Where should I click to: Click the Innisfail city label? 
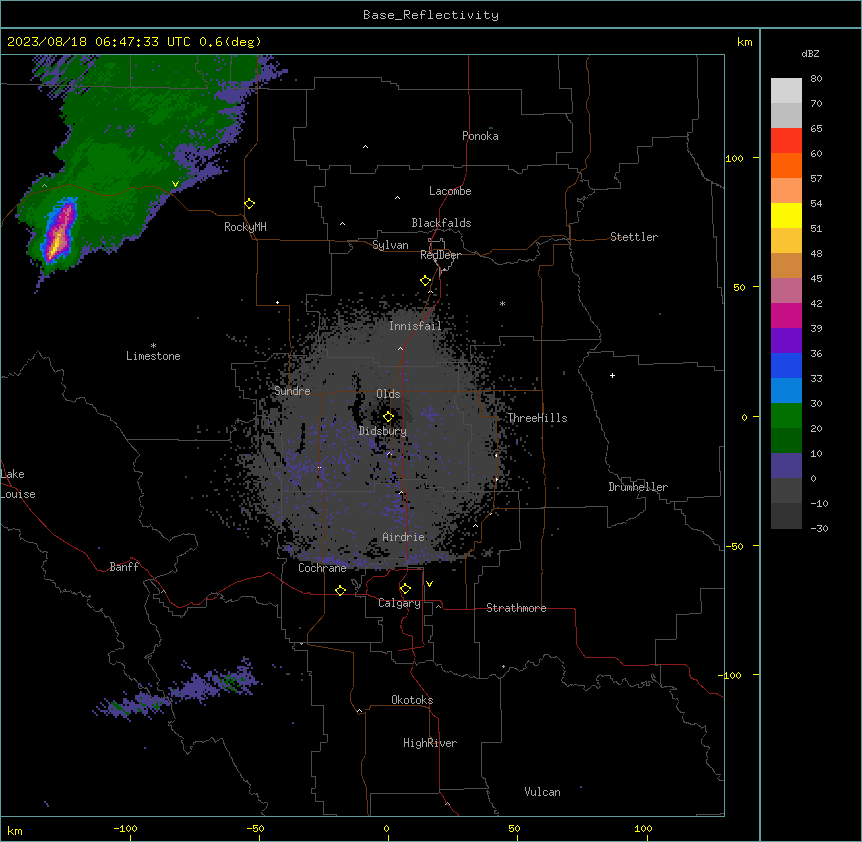pos(415,326)
